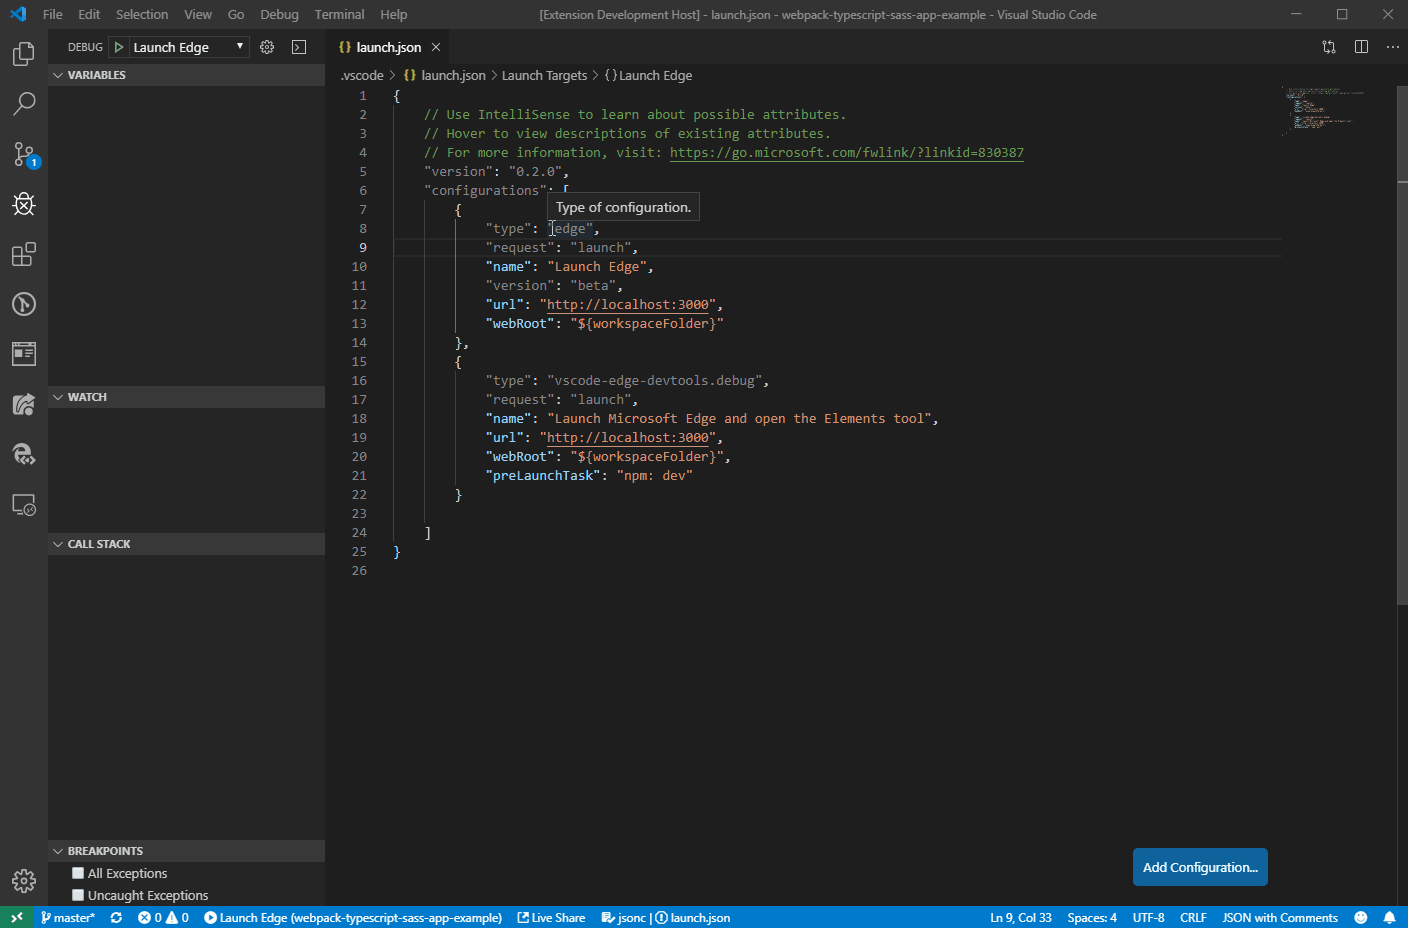Collapse the Breakpoints section
Screen dimensions: 1408x928
(x=57, y=850)
